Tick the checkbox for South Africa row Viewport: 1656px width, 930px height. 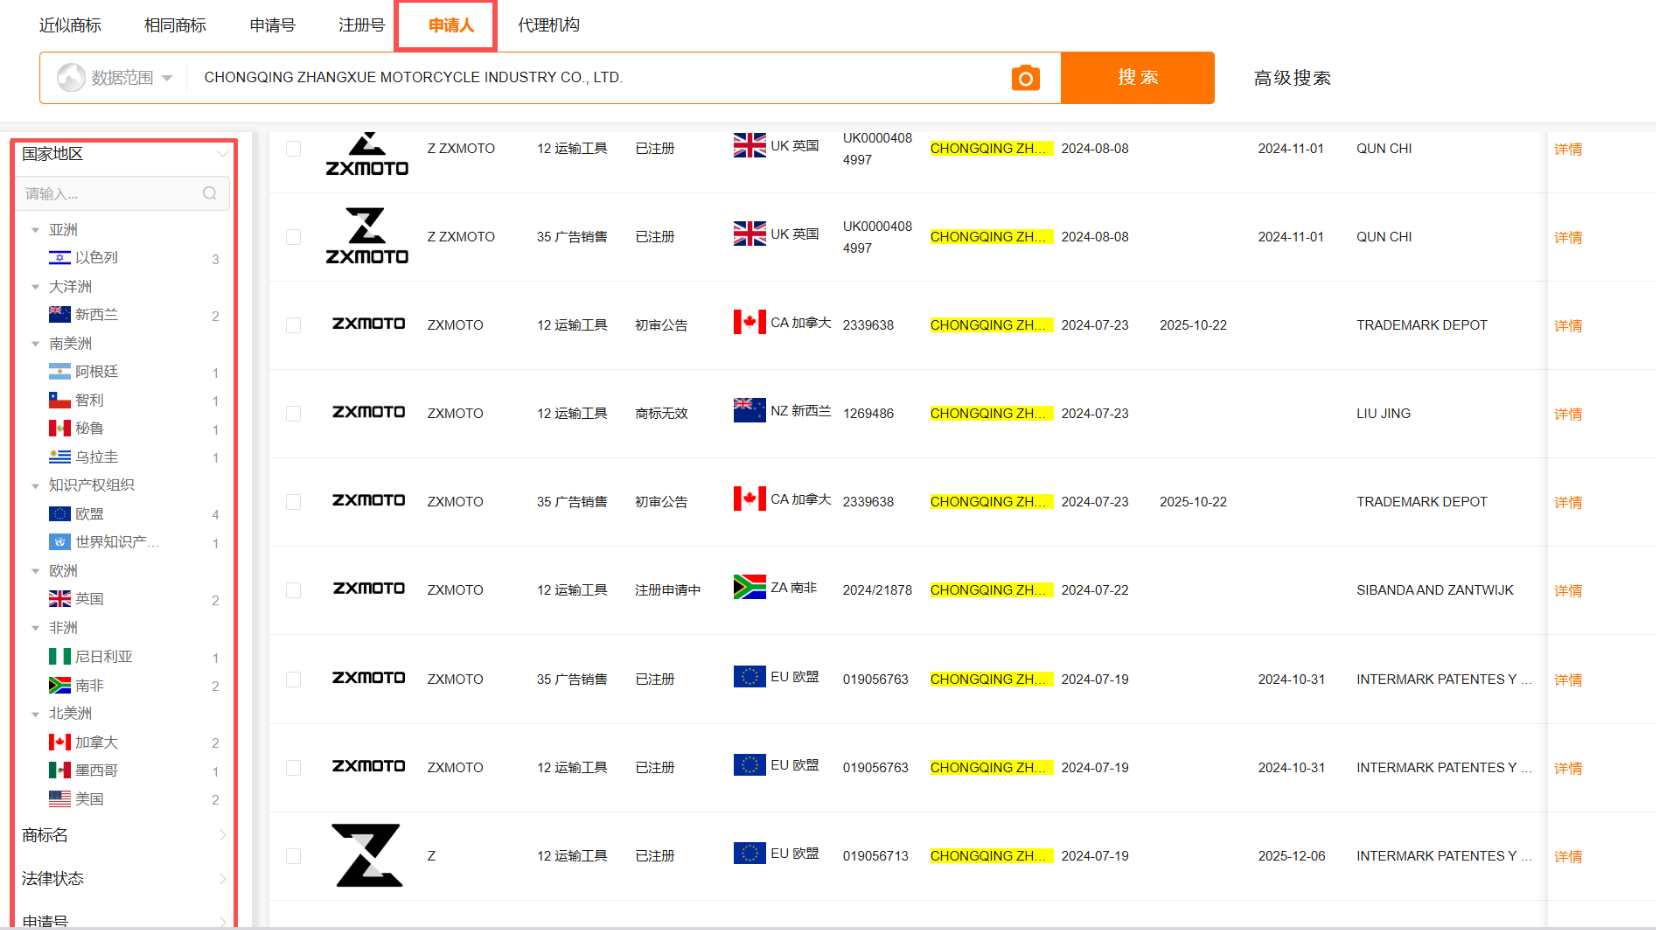coord(293,590)
